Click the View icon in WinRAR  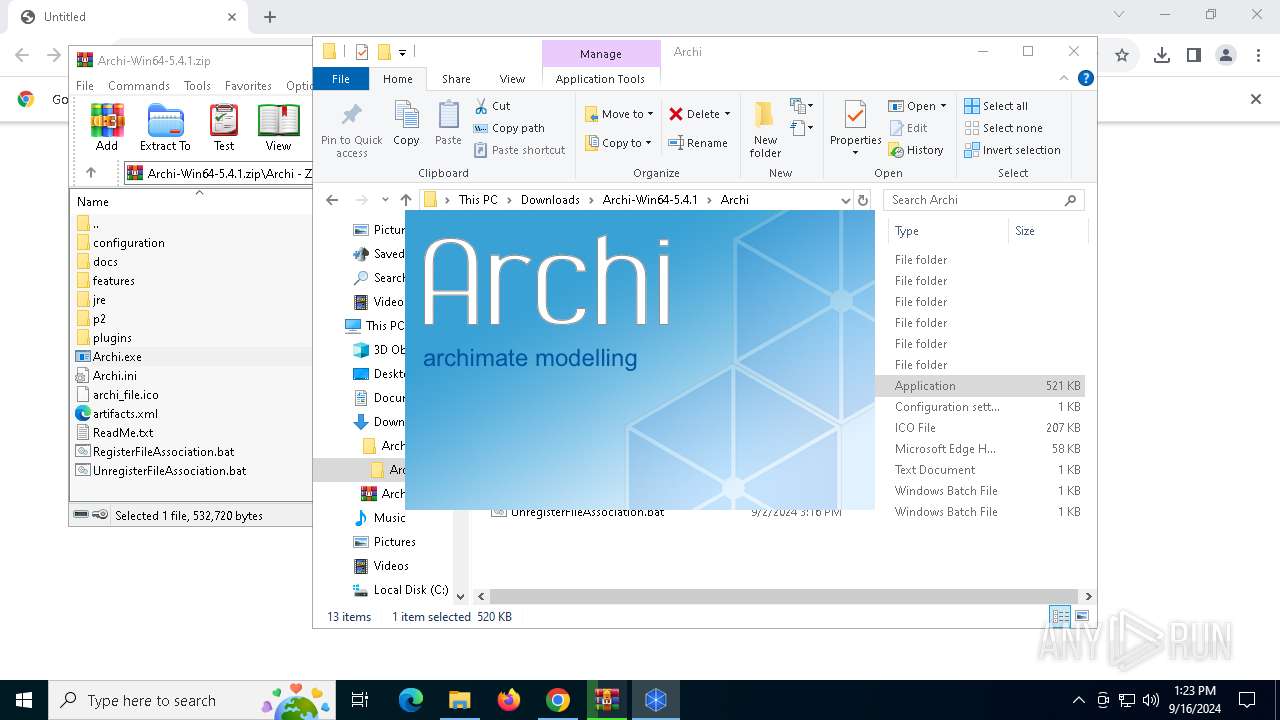[x=278, y=127]
